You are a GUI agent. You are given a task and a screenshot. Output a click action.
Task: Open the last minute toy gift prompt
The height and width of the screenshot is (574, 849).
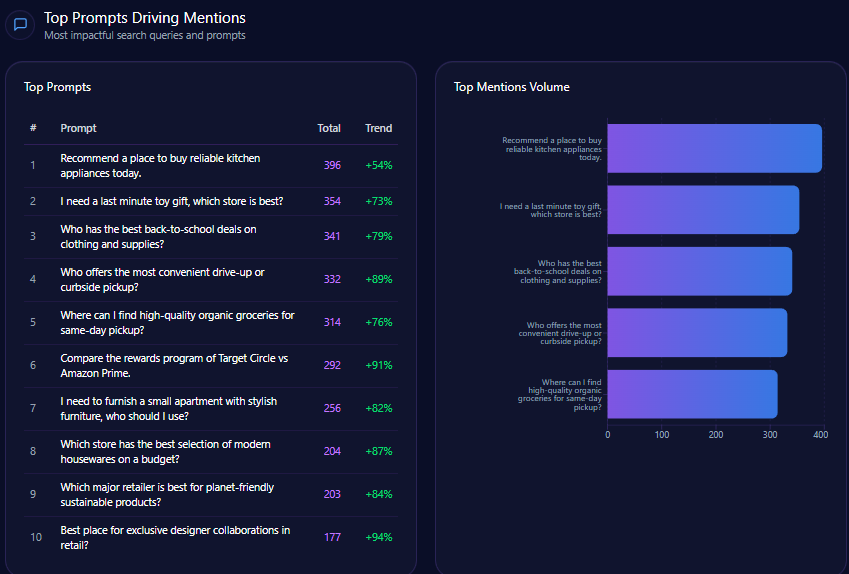click(x=171, y=201)
